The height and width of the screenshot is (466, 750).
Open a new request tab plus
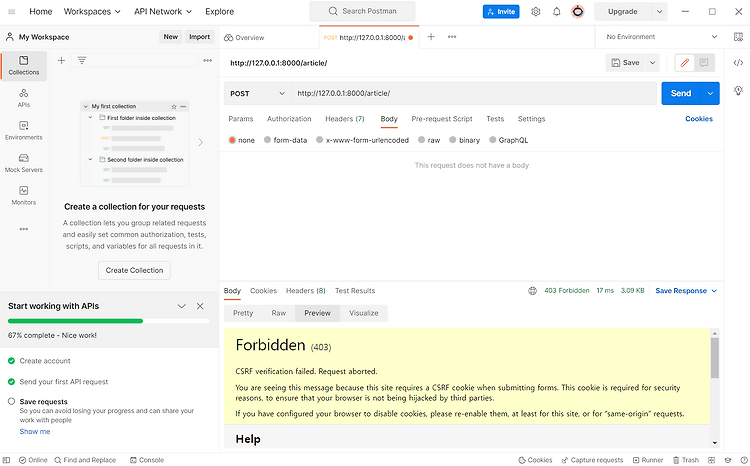pos(431,37)
